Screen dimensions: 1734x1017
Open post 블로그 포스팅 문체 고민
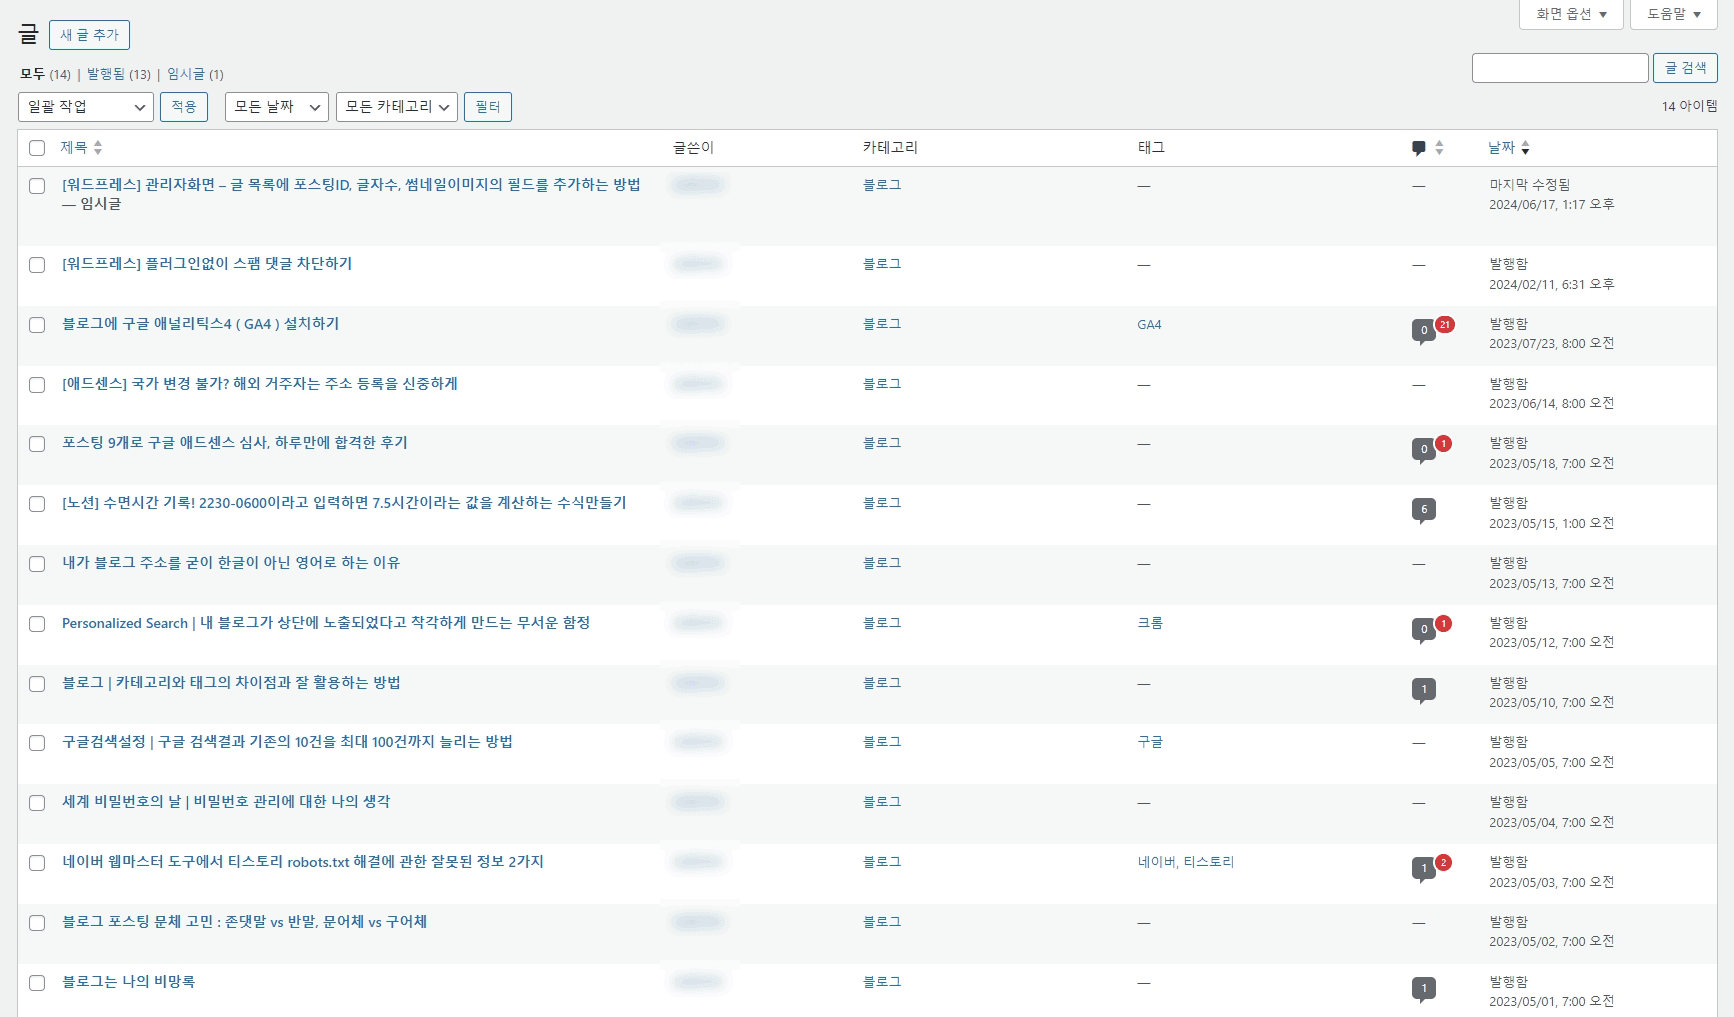[244, 922]
